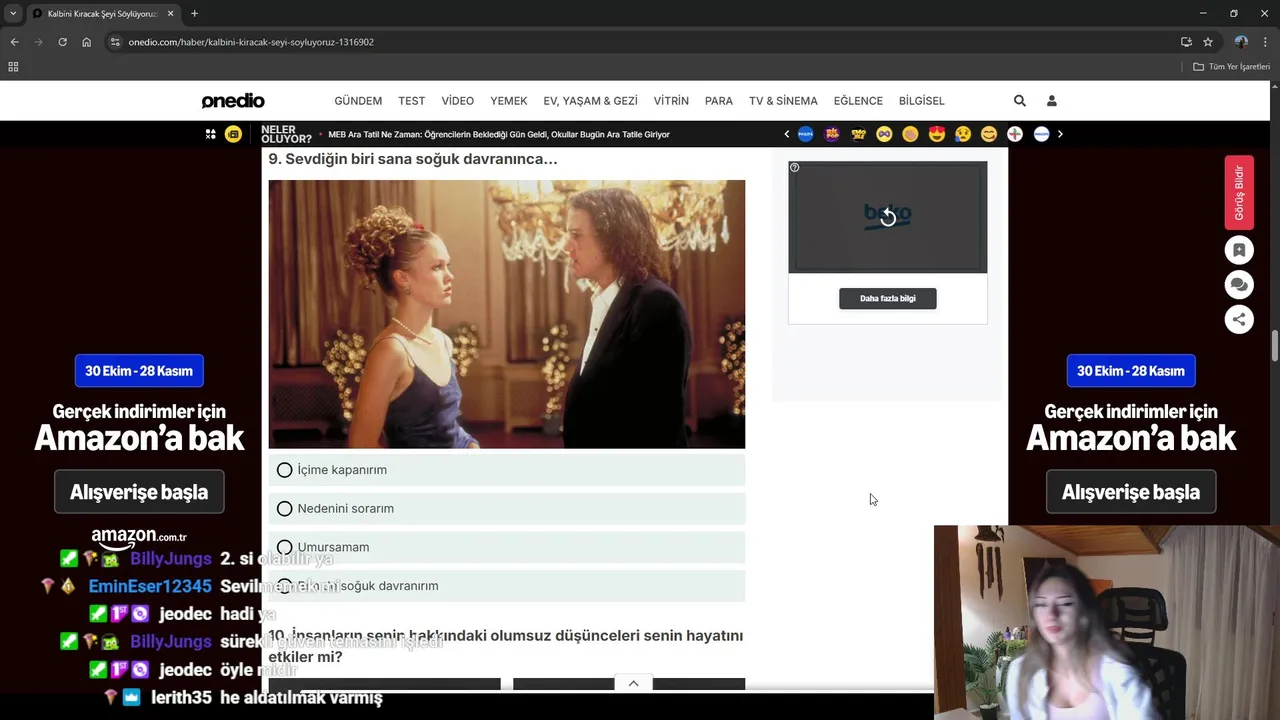Open the user account icon
1280x720 pixels.
pos(1052,101)
